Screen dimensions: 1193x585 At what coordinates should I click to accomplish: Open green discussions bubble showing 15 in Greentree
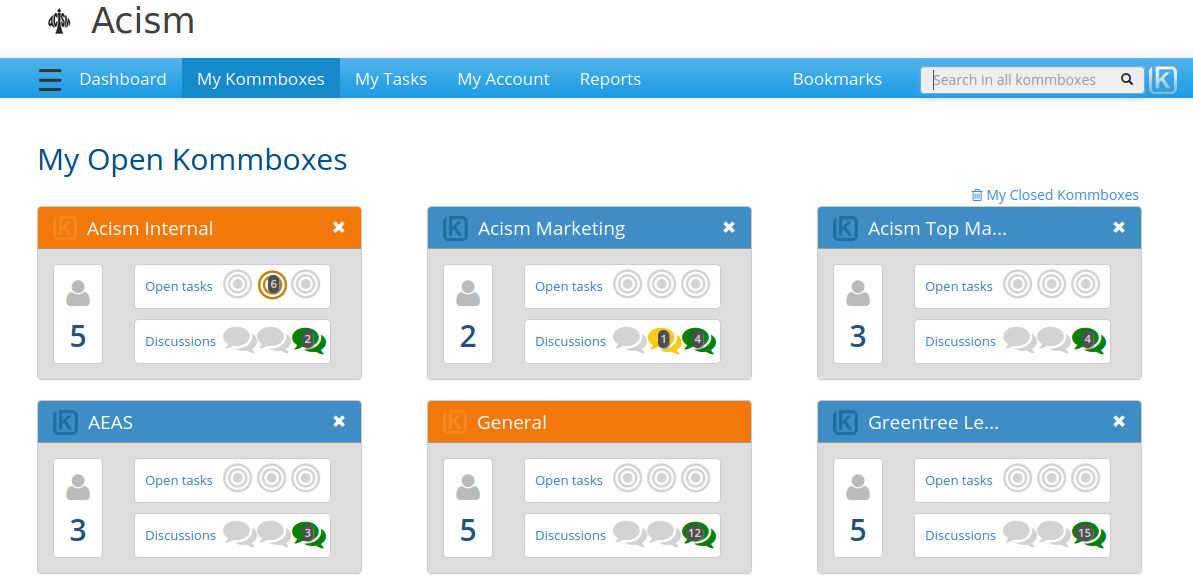[1086, 534]
